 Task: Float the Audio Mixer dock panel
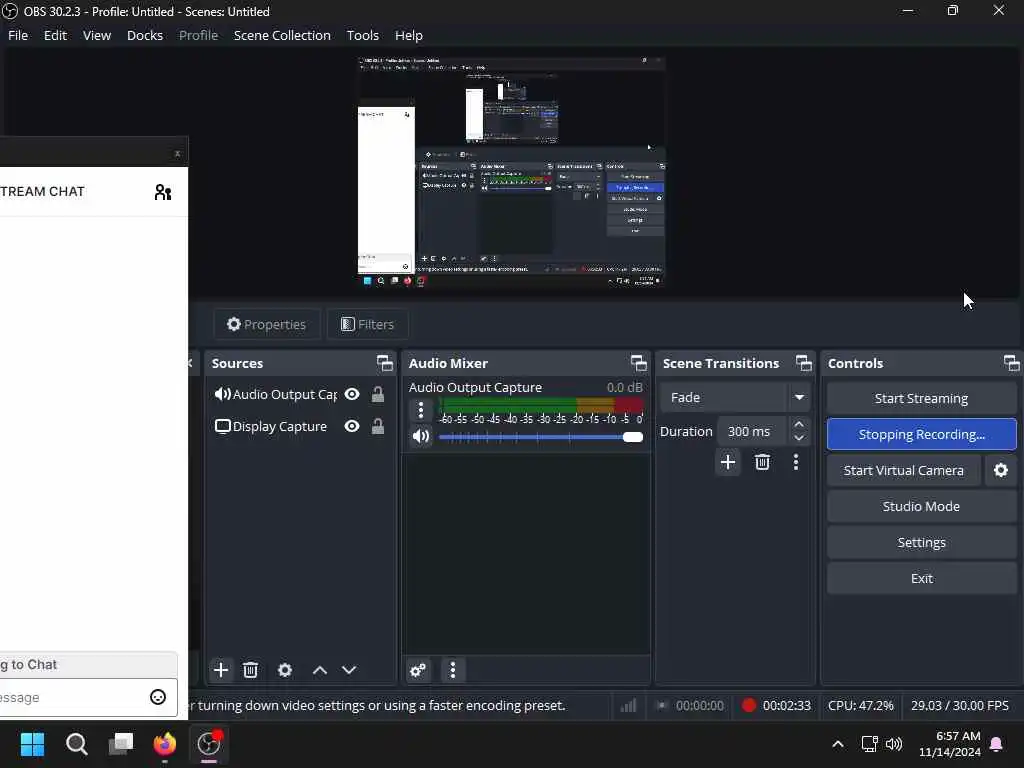click(x=639, y=363)
